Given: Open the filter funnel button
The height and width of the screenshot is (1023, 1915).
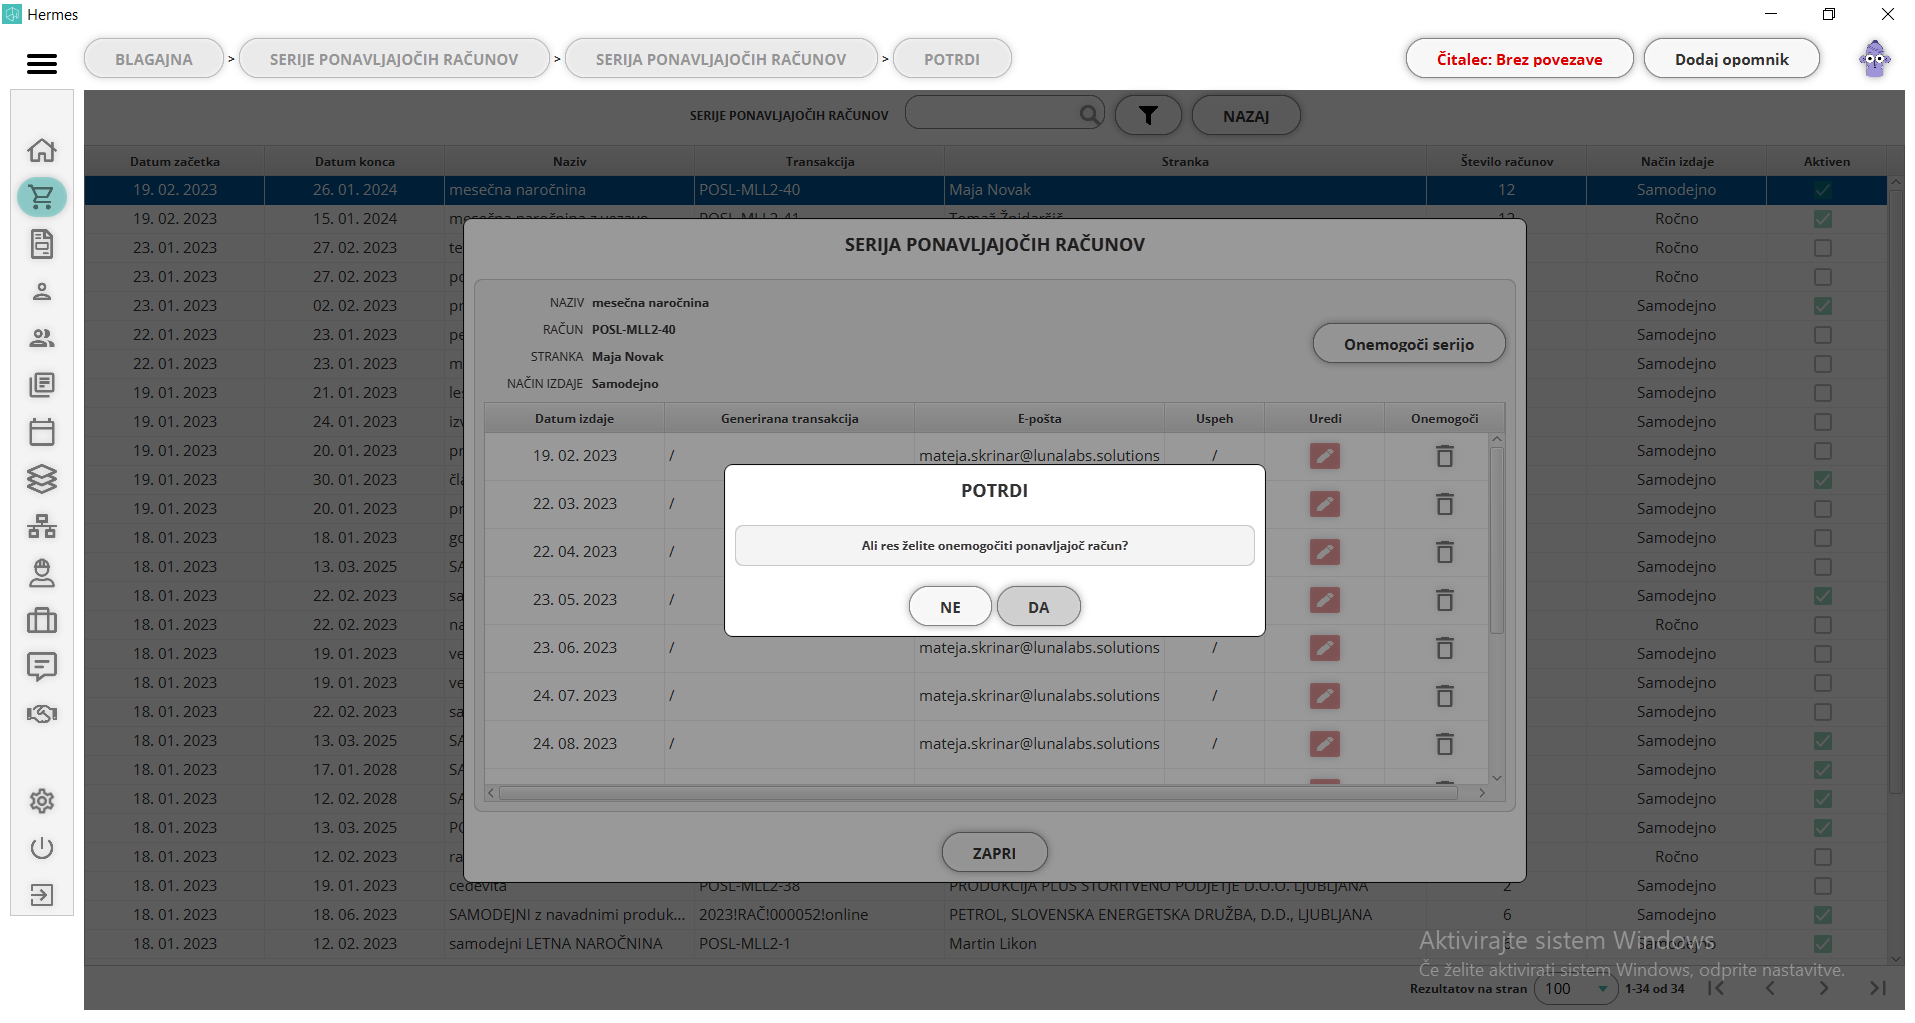Looking at the screenshot, I should pyautogui.click(x=1148, y=116).
